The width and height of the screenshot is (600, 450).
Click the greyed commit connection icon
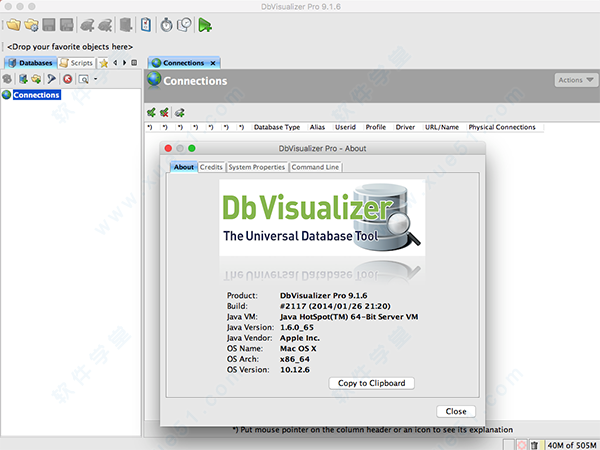(x=87, y=25)
